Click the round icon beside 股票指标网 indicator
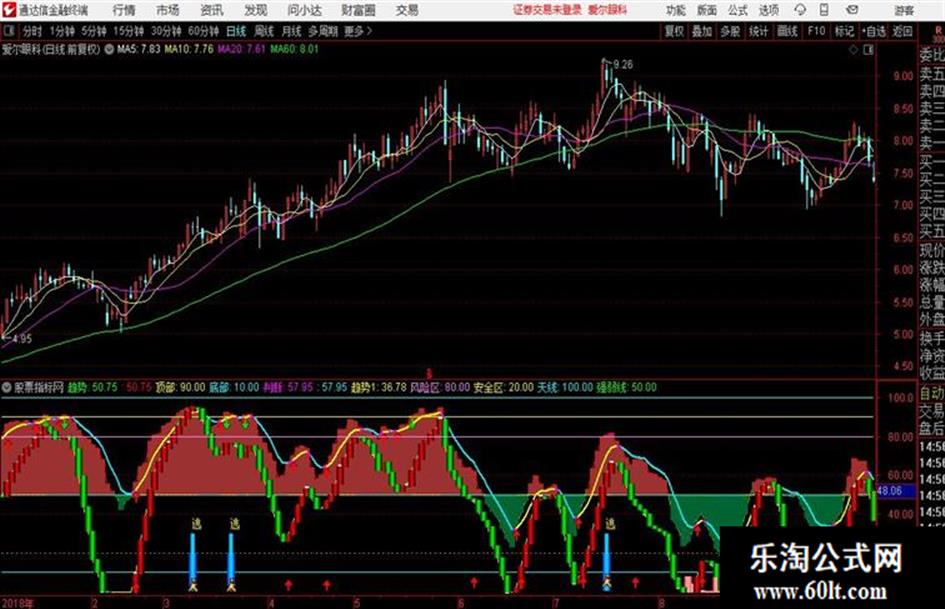Screen dimensions: 945x609 point(7,388)
